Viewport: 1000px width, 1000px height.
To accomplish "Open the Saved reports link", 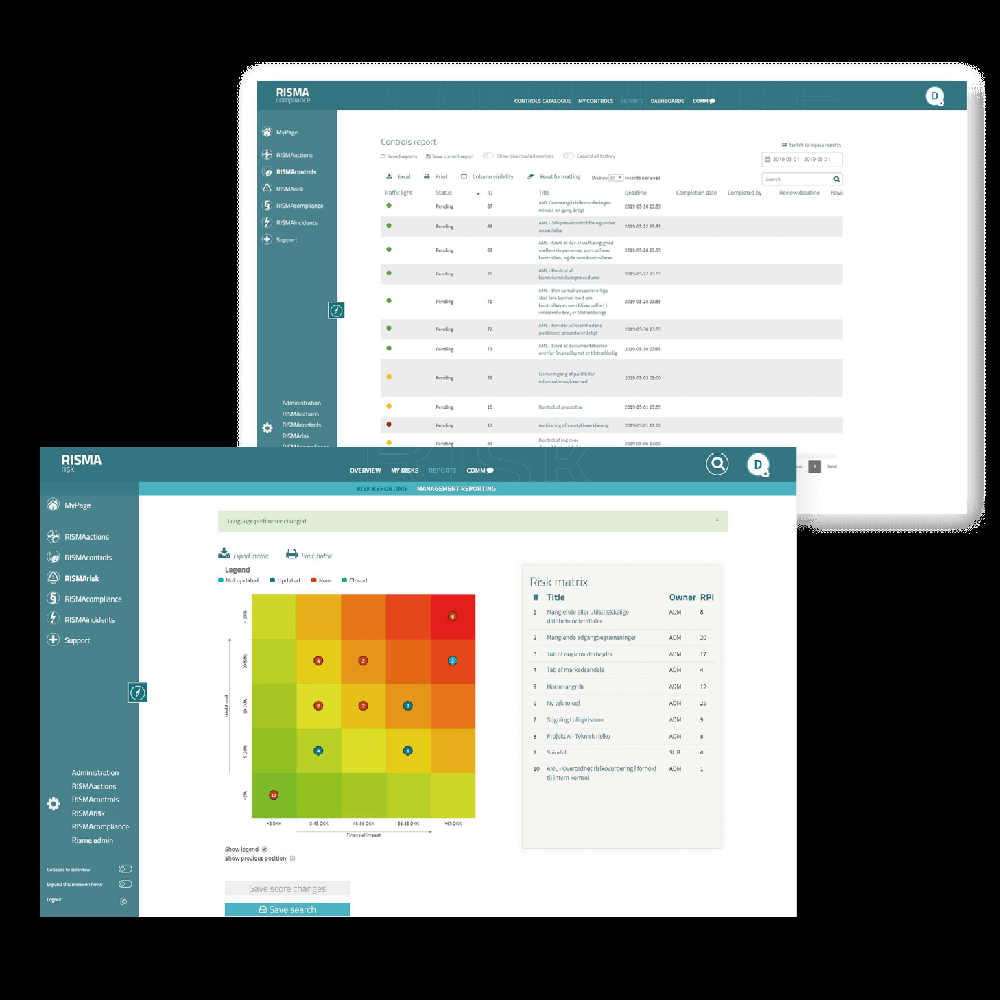I will 399,156.
